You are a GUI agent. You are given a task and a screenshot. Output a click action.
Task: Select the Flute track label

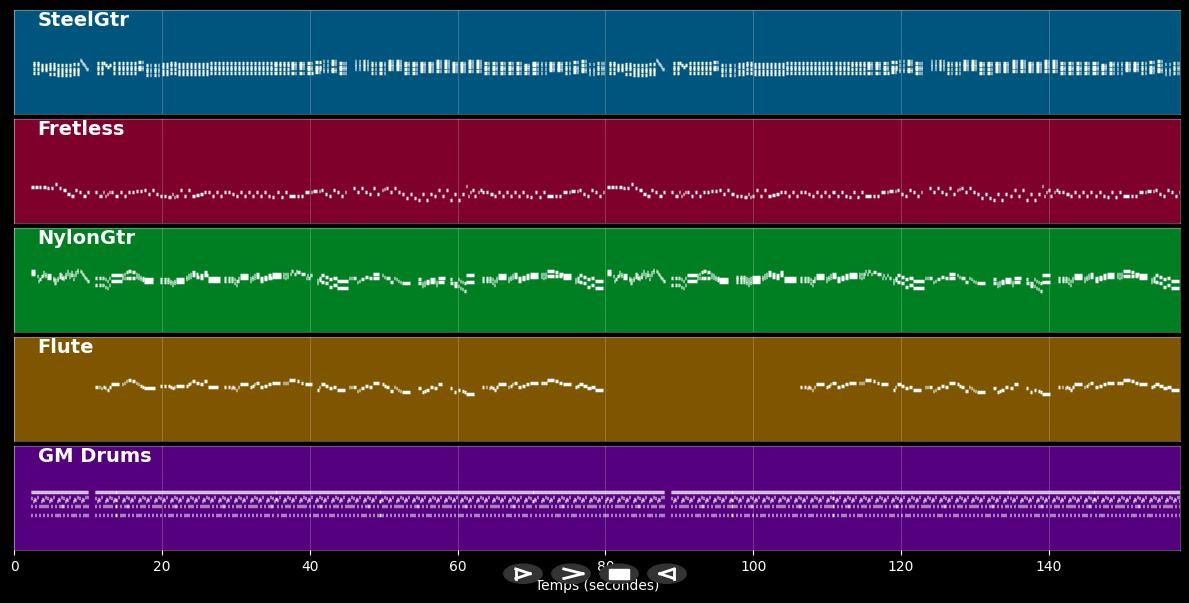[65, 347]
